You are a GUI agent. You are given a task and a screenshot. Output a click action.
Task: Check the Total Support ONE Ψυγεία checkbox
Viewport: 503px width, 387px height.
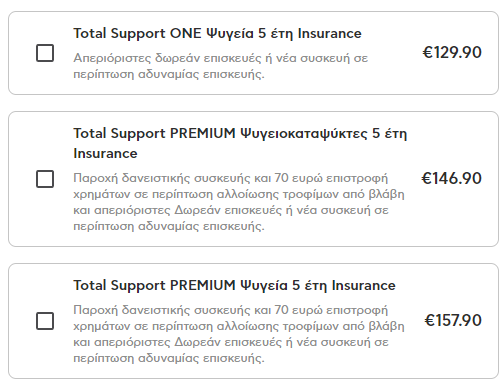click(45, 53)
